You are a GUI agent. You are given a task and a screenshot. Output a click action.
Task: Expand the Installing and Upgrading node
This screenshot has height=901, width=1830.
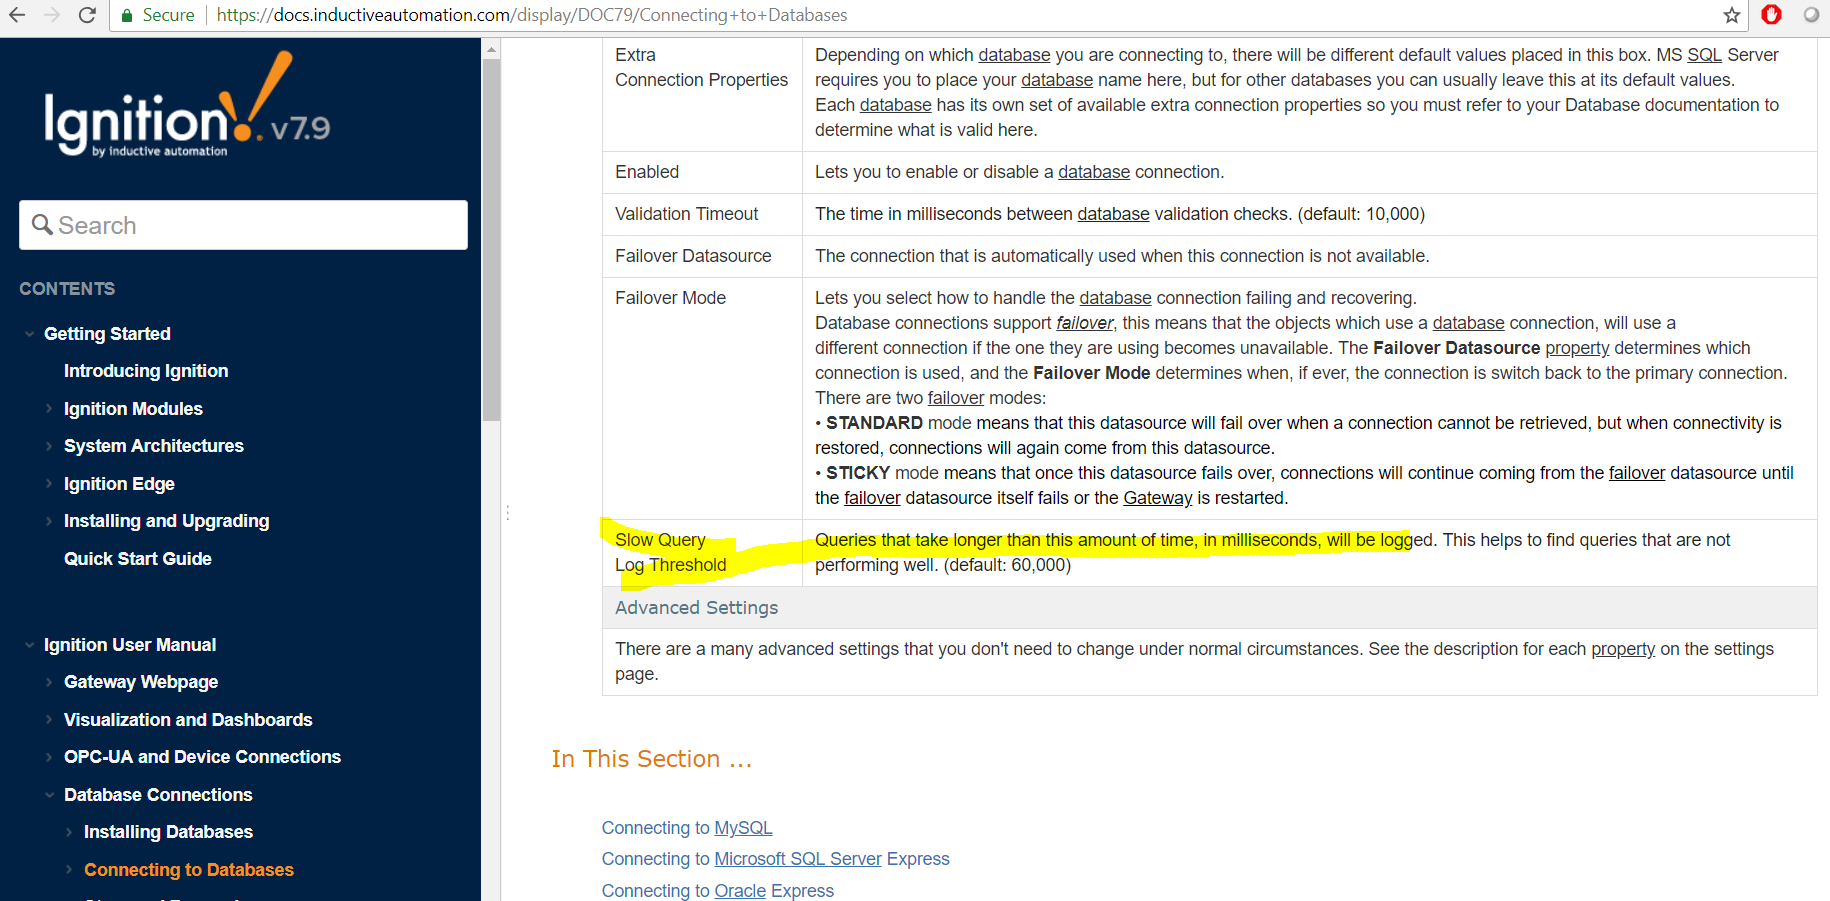coord(49,521)
